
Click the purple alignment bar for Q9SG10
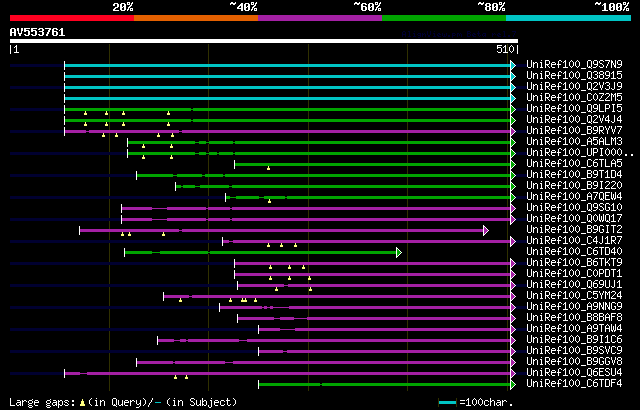pos(316,208)
